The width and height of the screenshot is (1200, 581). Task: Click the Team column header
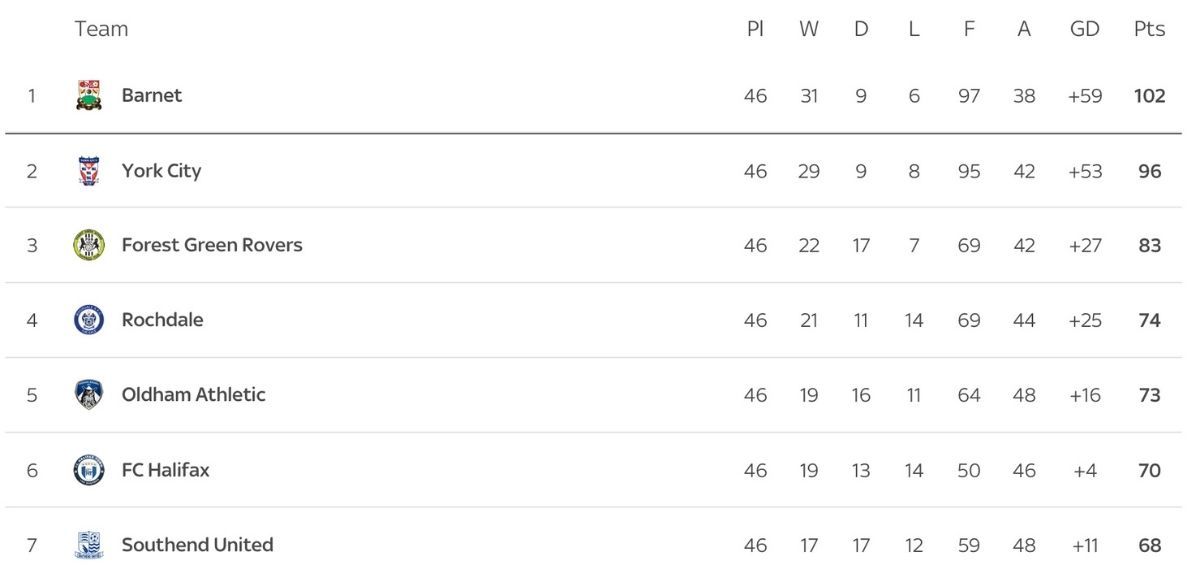(x=101, y=29)
